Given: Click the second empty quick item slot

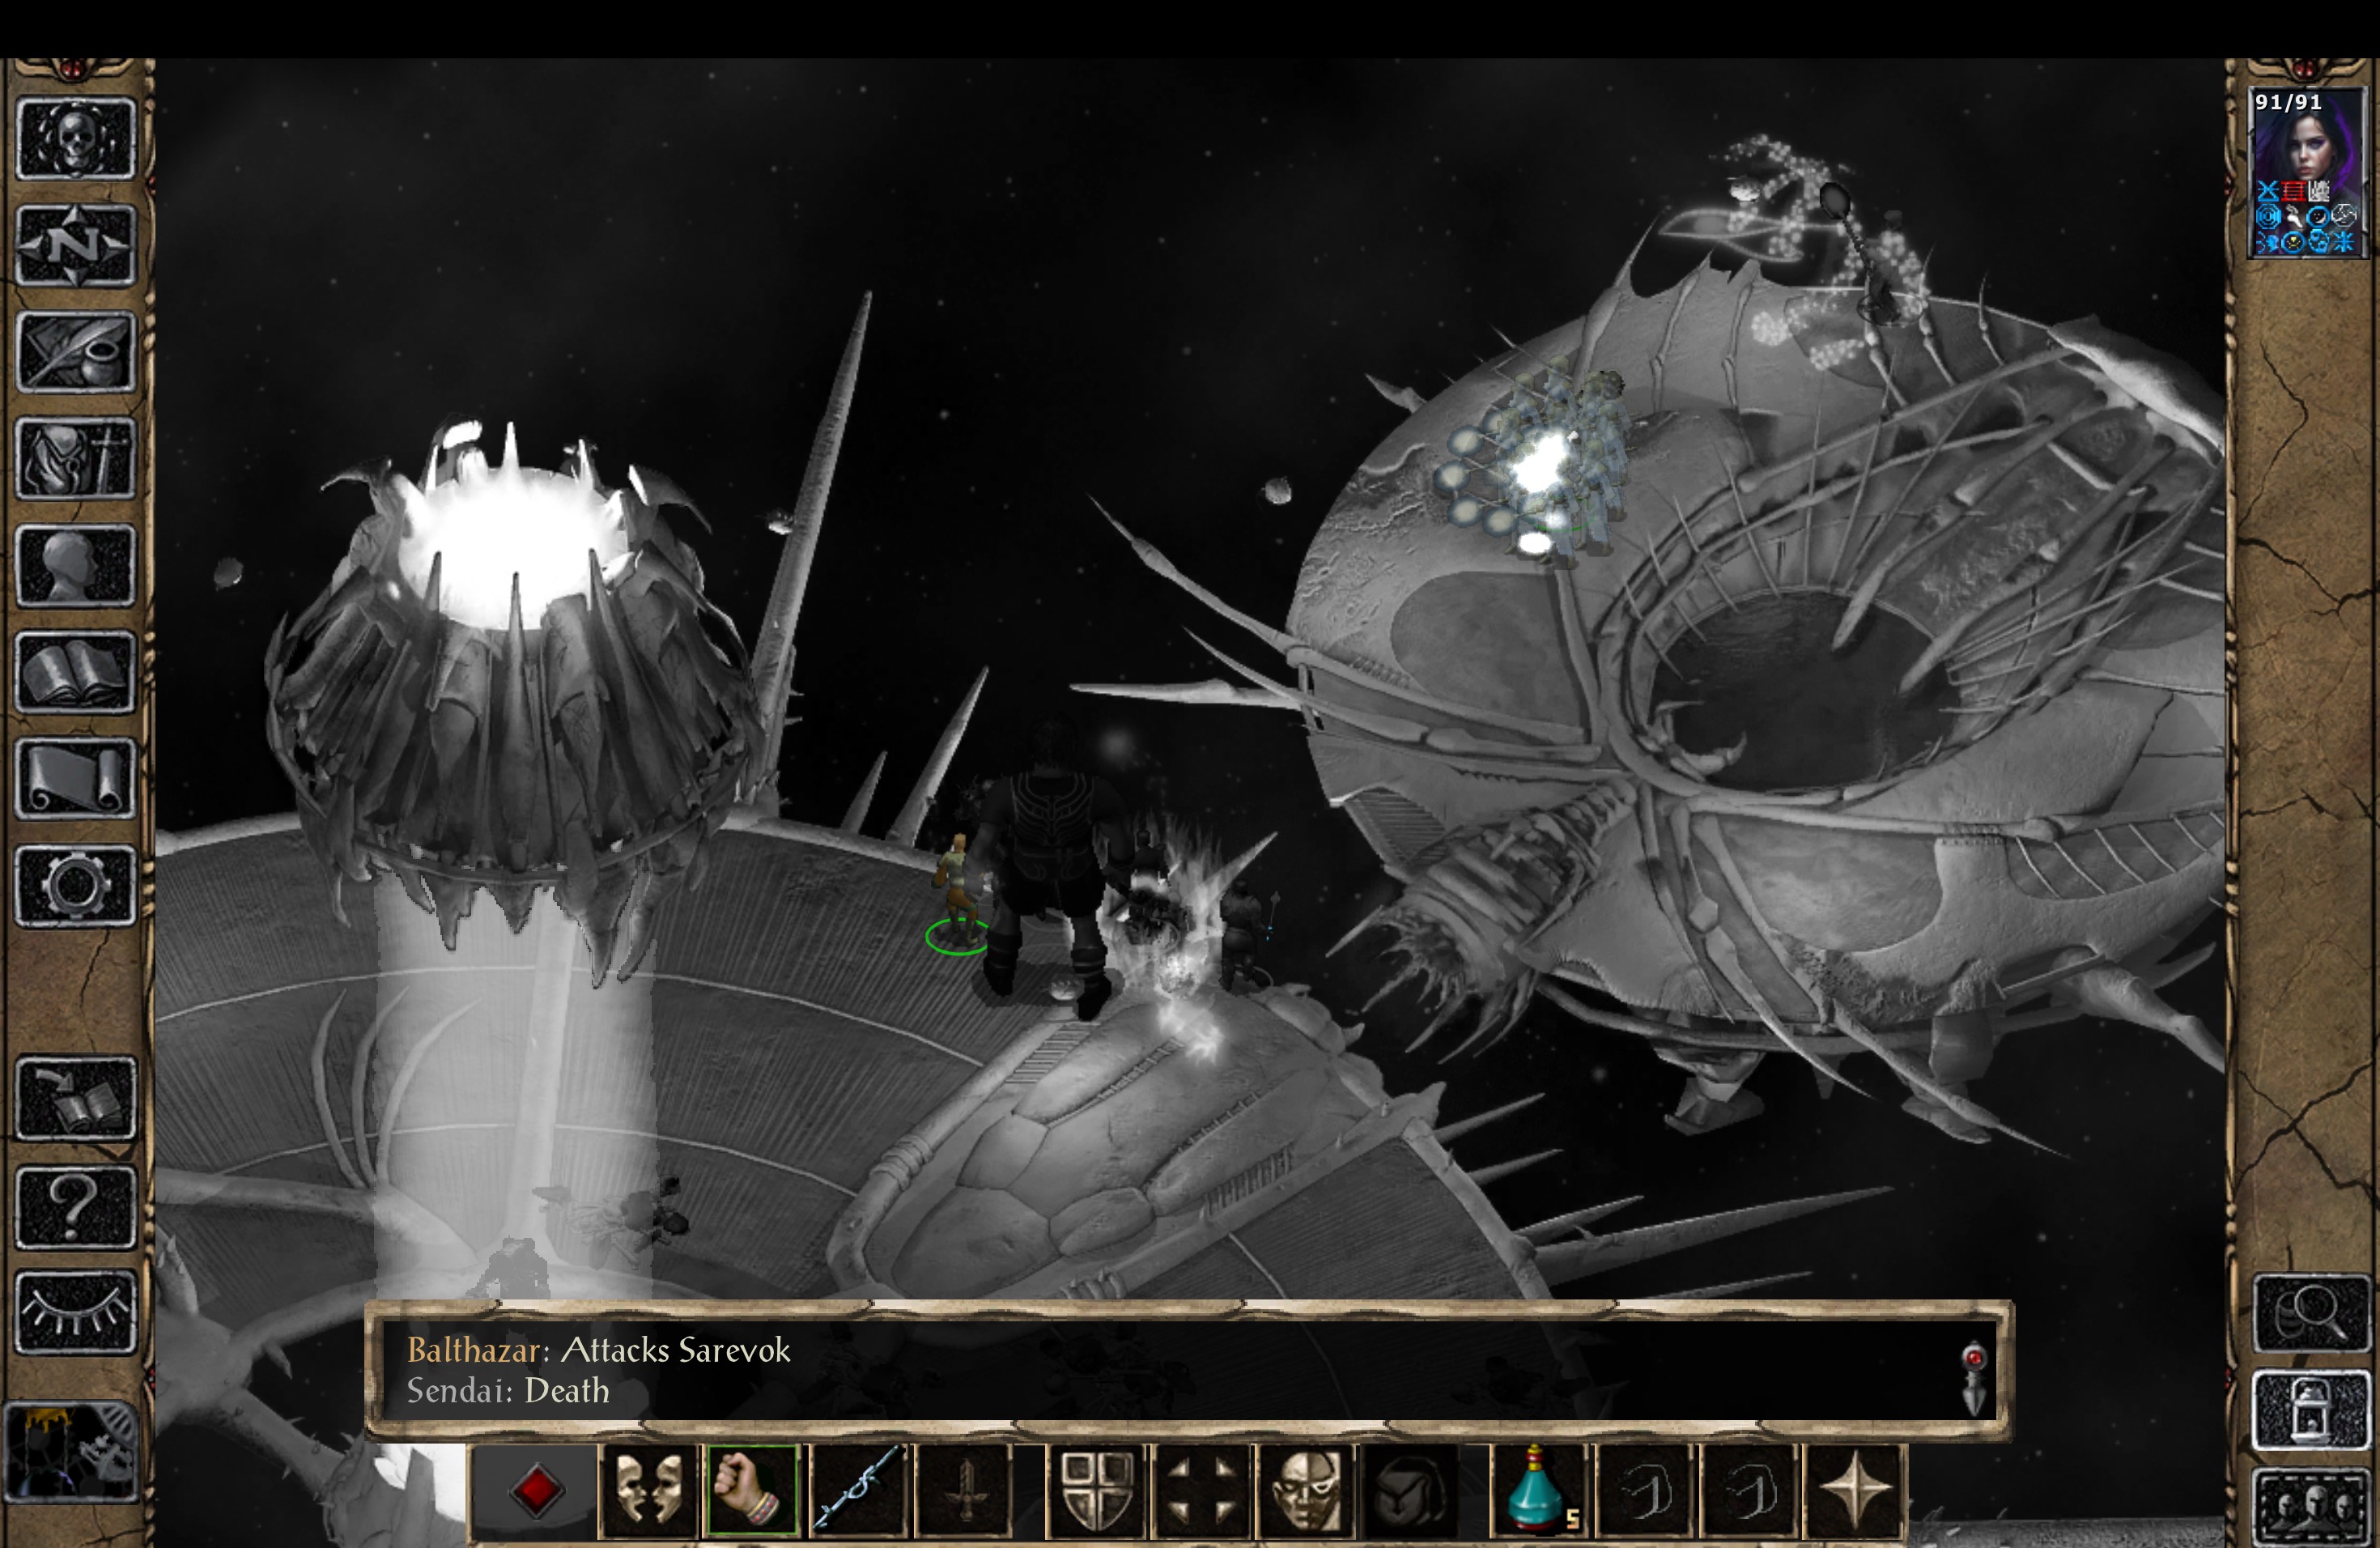Looking at the screenshot, I should coord(1749,1491).
